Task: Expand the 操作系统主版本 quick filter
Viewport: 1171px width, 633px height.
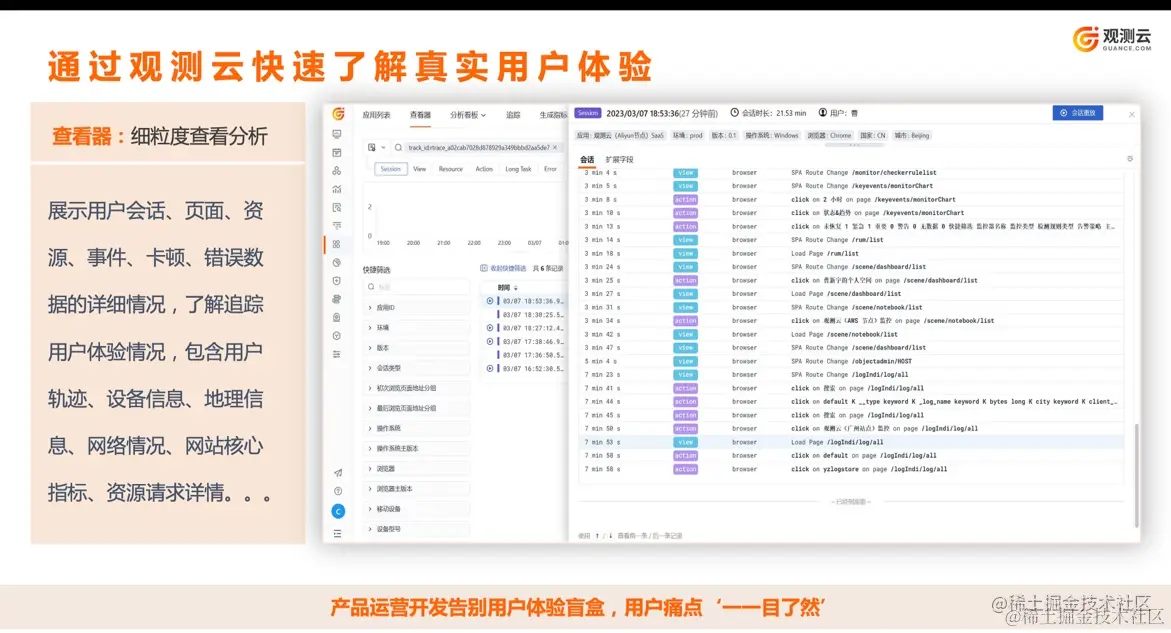Action: (x=418, y=449)
